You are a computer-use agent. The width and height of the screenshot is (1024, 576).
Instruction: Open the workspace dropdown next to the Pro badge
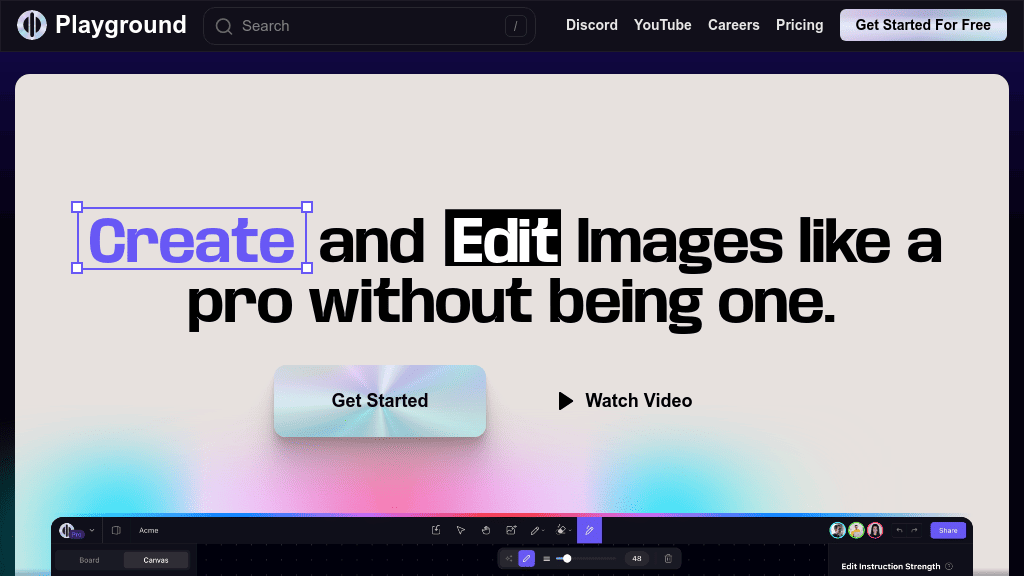(91, 530)
